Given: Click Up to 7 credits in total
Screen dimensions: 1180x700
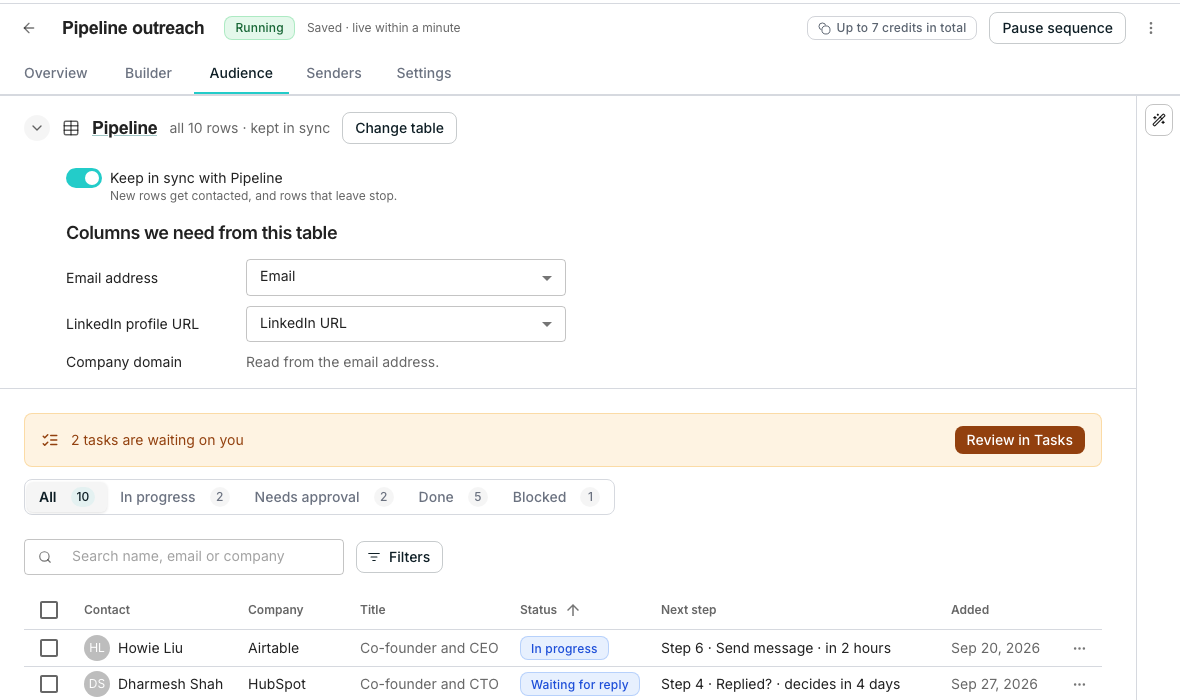Looking at the screenshot, I should coord(892,28).
